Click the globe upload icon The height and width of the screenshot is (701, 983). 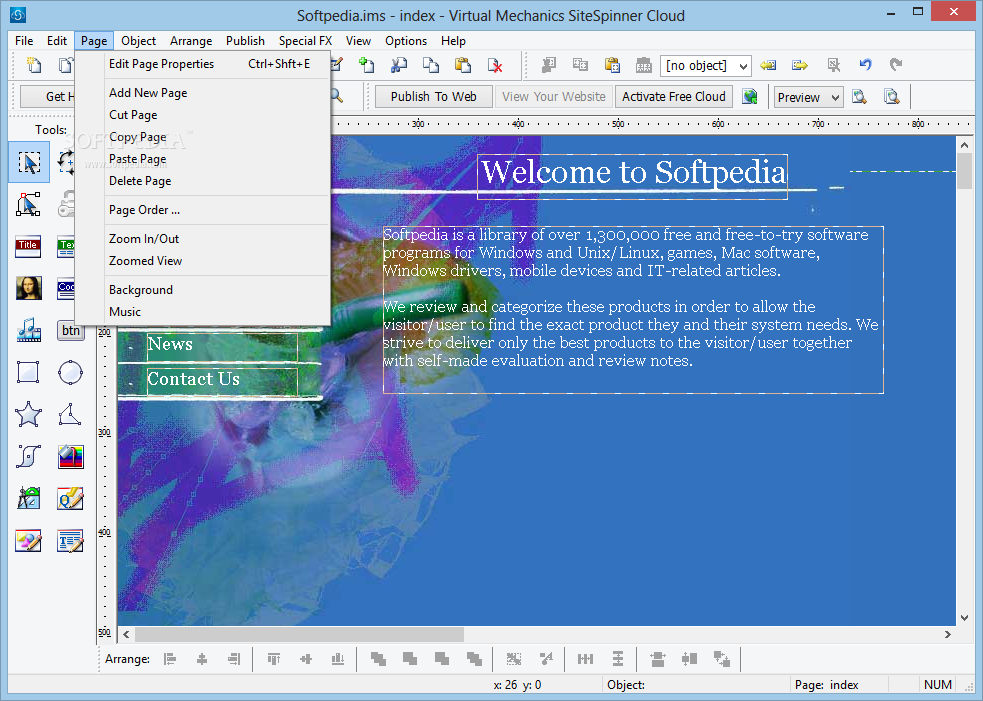(x=750, y=97)
